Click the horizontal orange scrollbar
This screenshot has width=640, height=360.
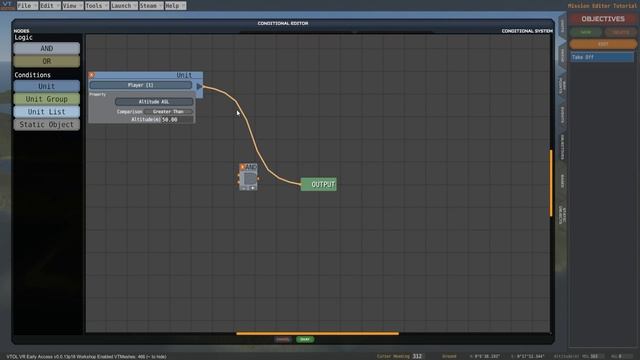click(318, 333)
